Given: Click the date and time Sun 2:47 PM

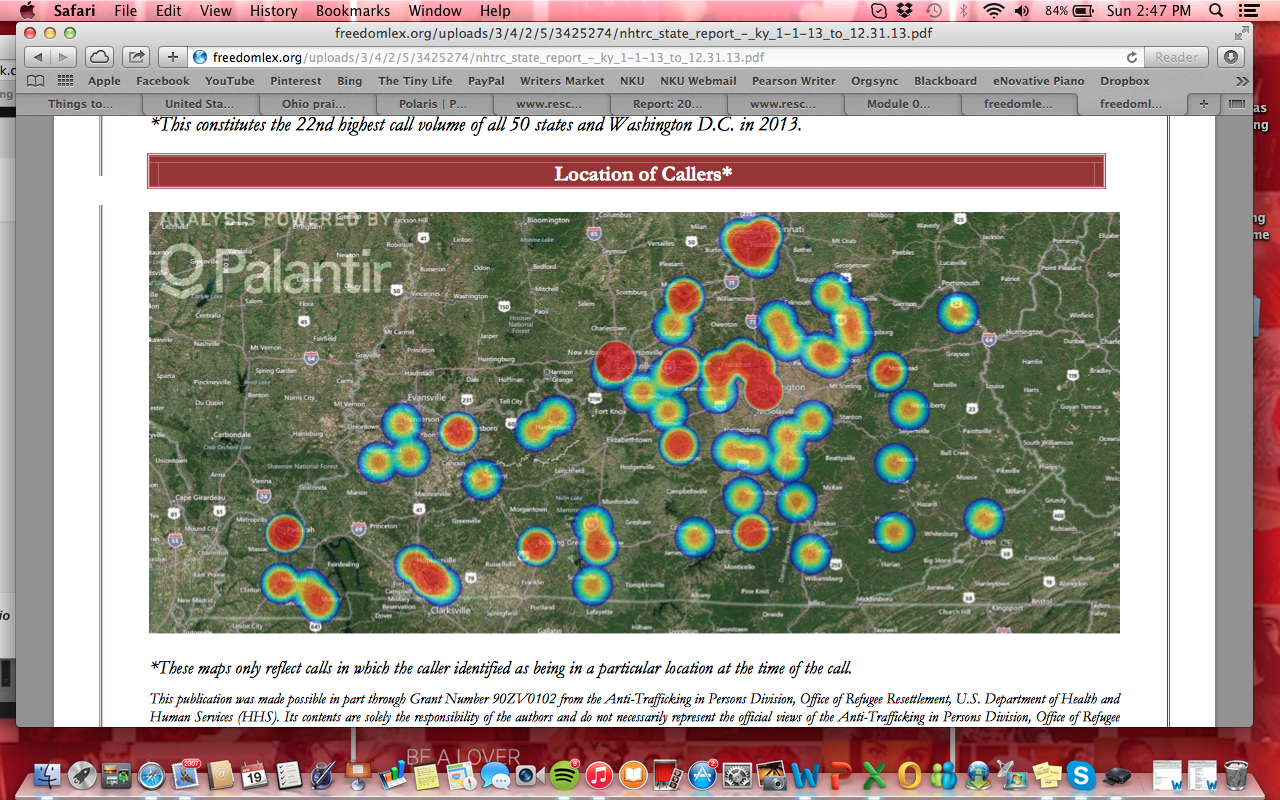Looking at the screenshot, I should click(1150, 11).
